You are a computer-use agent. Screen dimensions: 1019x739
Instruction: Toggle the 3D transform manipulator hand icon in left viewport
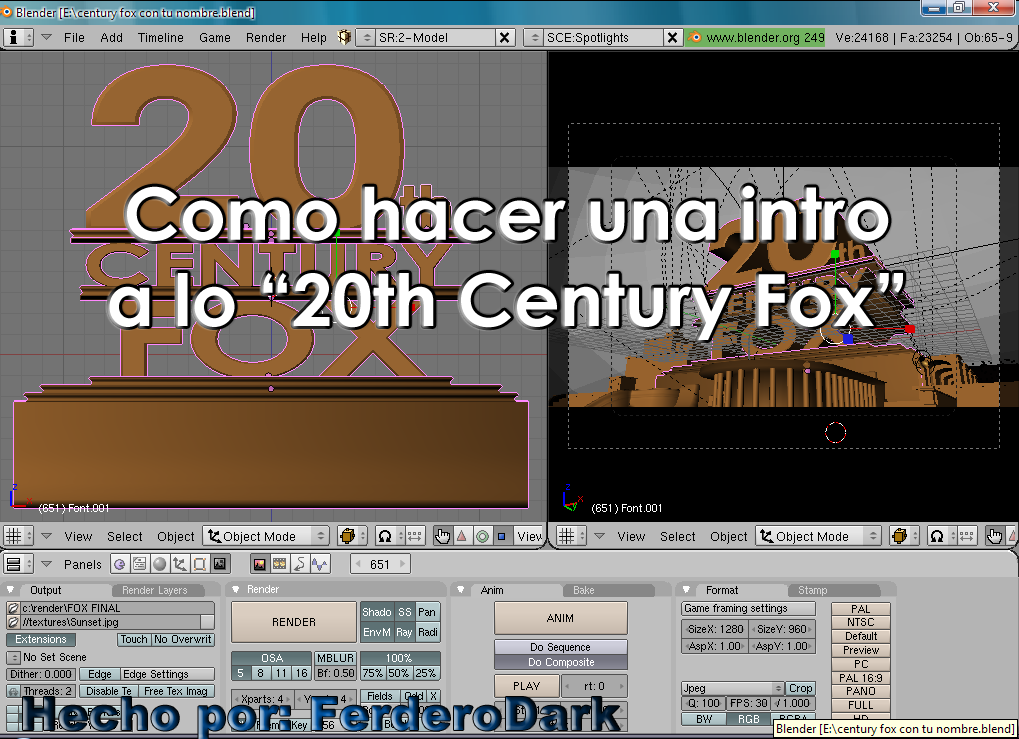tap(443, 536)
